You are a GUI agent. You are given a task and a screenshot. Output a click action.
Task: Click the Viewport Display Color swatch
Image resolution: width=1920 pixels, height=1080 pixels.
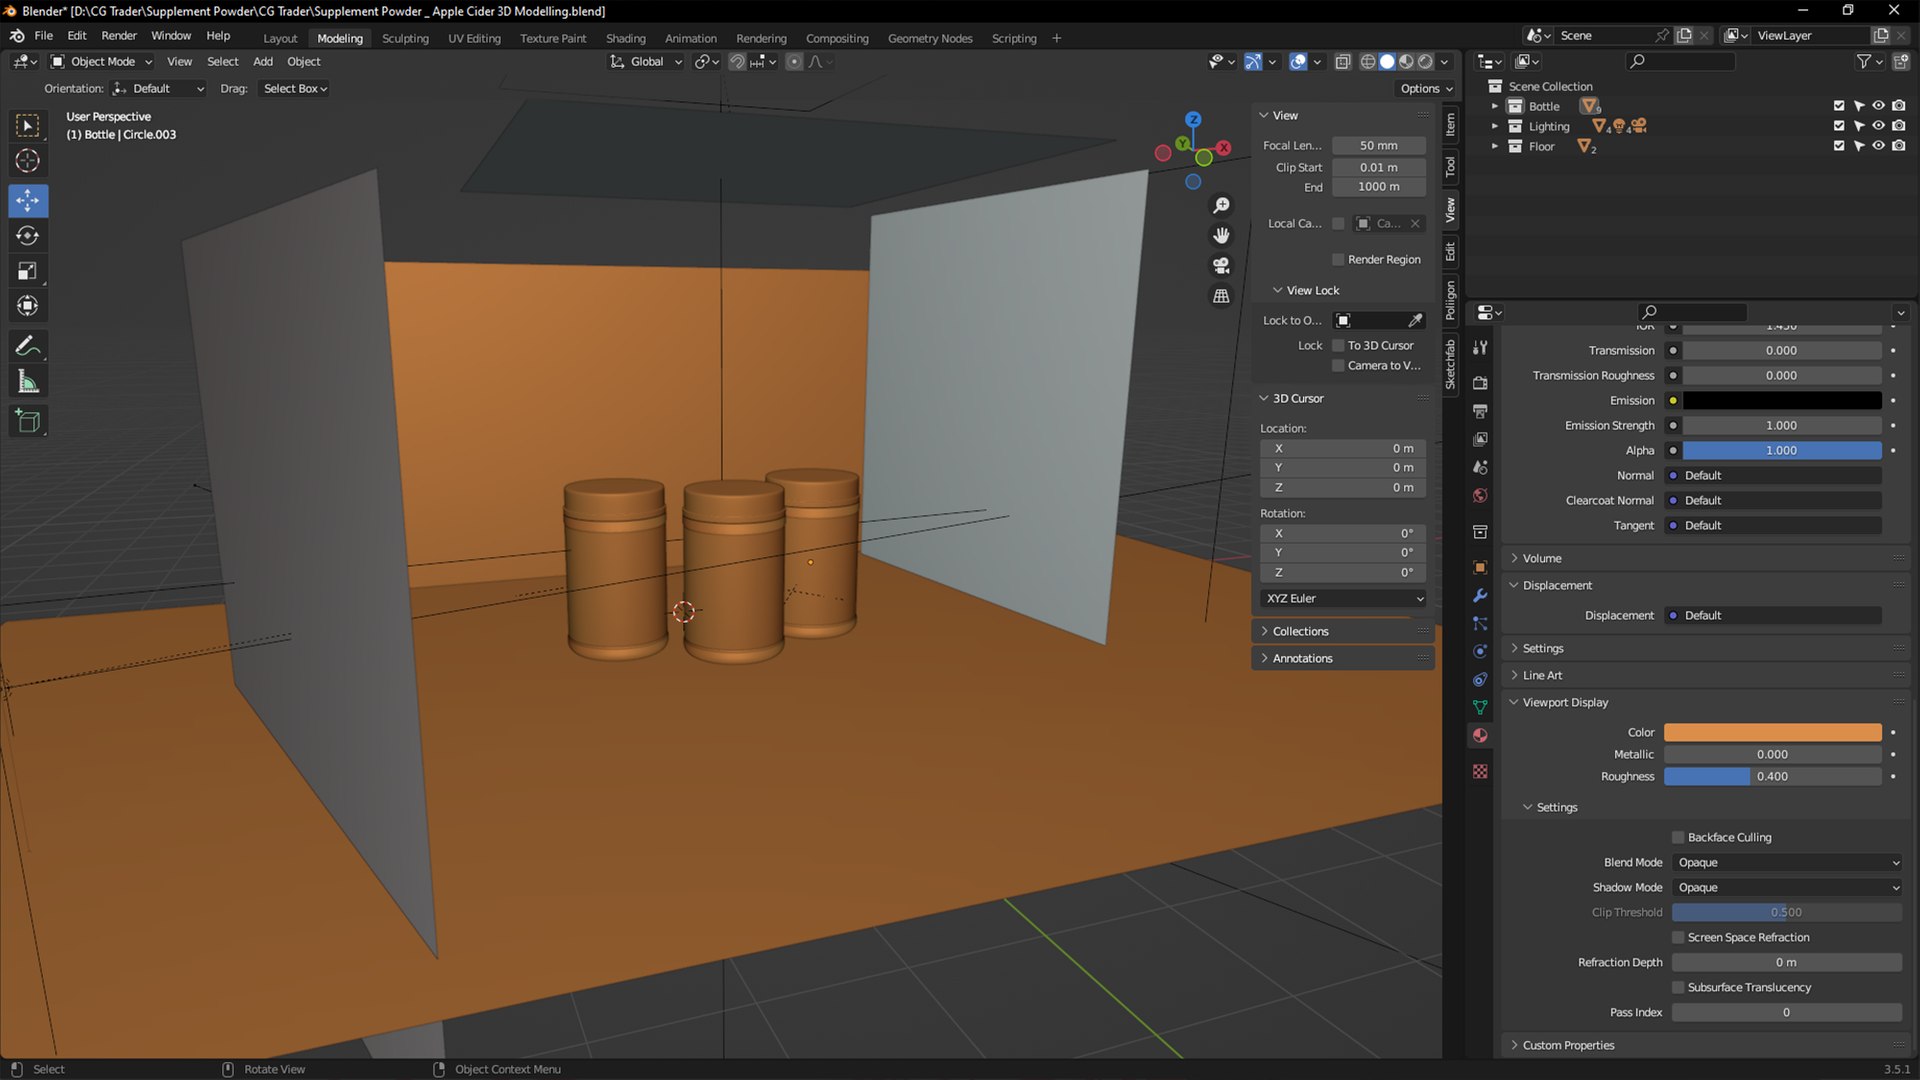1772,733
